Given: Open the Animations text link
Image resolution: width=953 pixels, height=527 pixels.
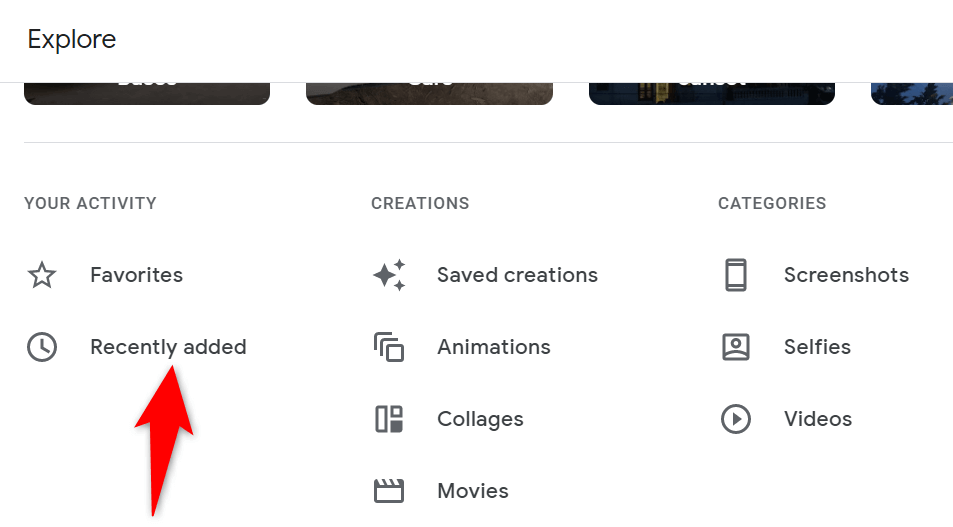Looking at the screenshot, I should coord(493,347).
